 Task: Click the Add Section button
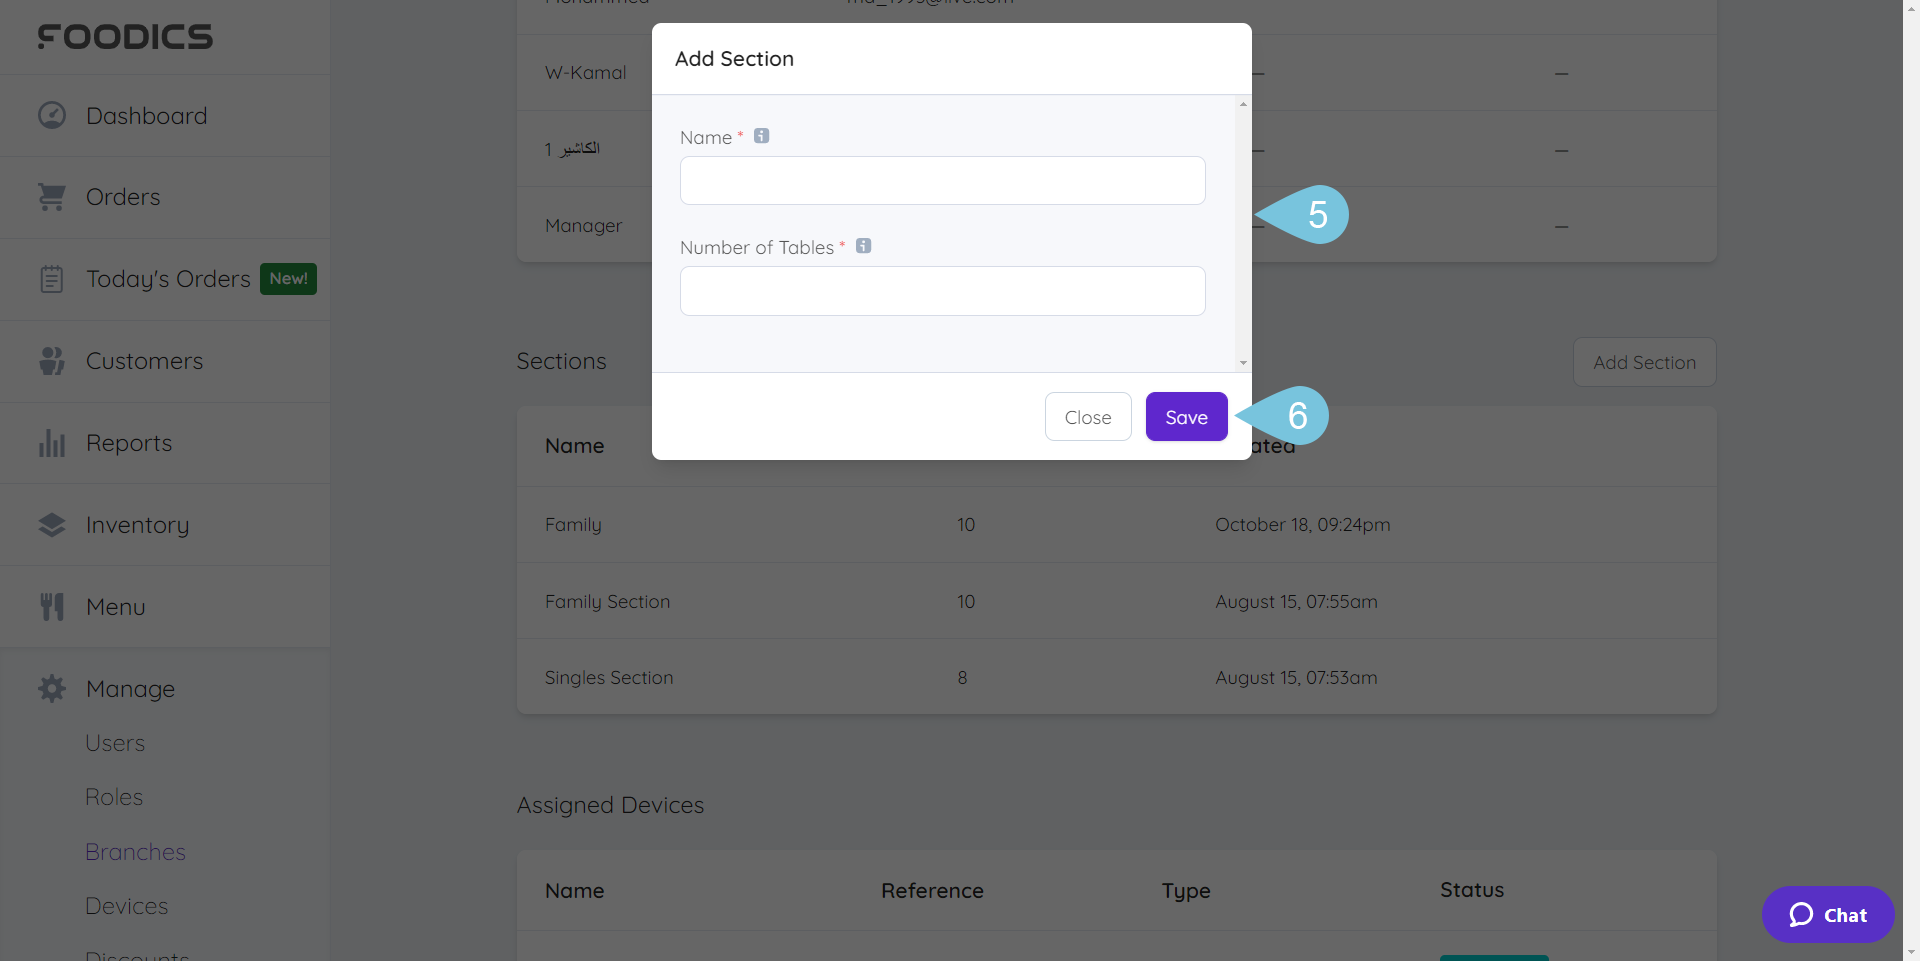(x=1644, y=362)
